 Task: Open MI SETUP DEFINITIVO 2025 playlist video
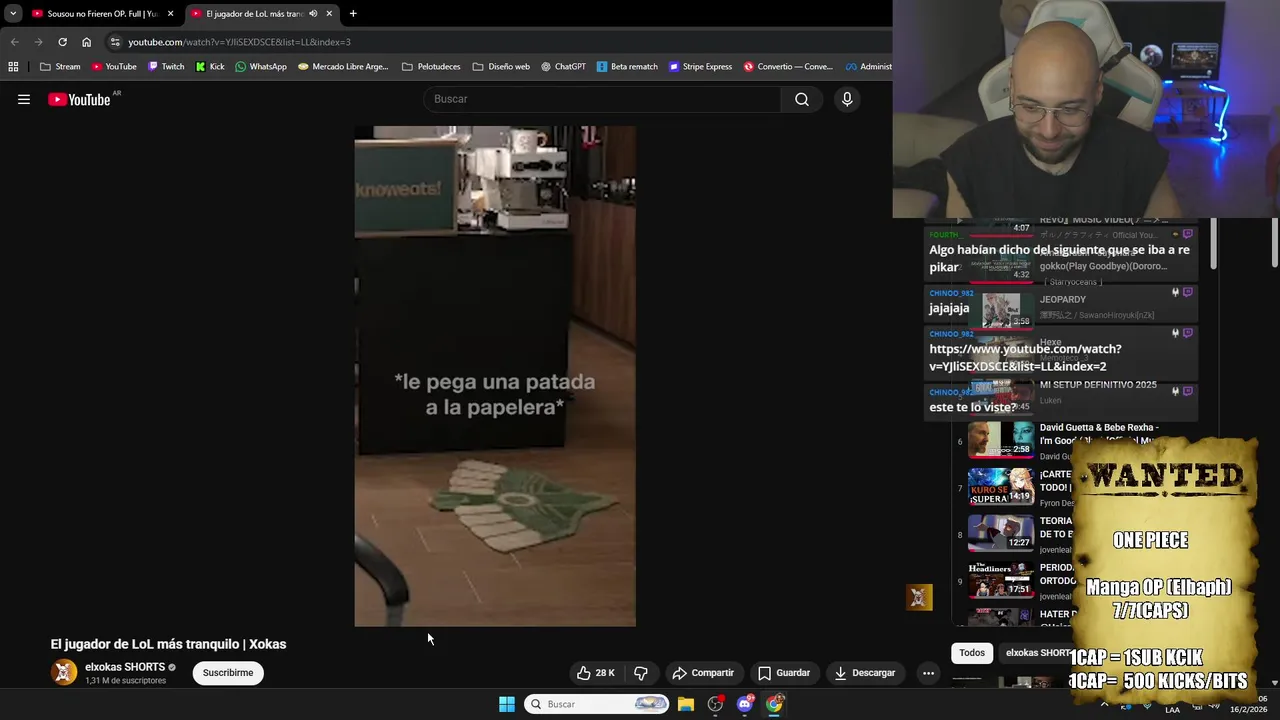pos(1098,385)
